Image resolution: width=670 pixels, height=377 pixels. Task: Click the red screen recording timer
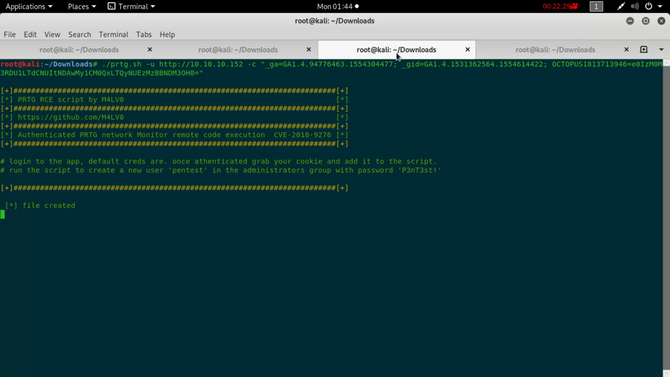(x=560, y=6)
